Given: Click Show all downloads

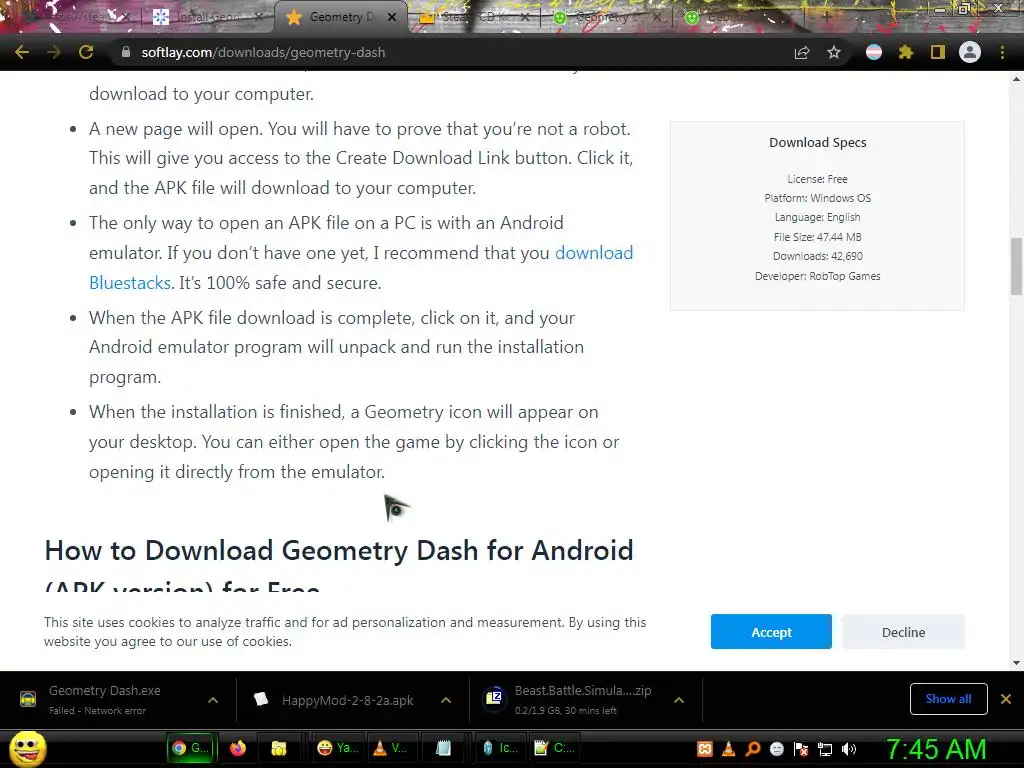Looking at the screenshot, I should 948,699.
